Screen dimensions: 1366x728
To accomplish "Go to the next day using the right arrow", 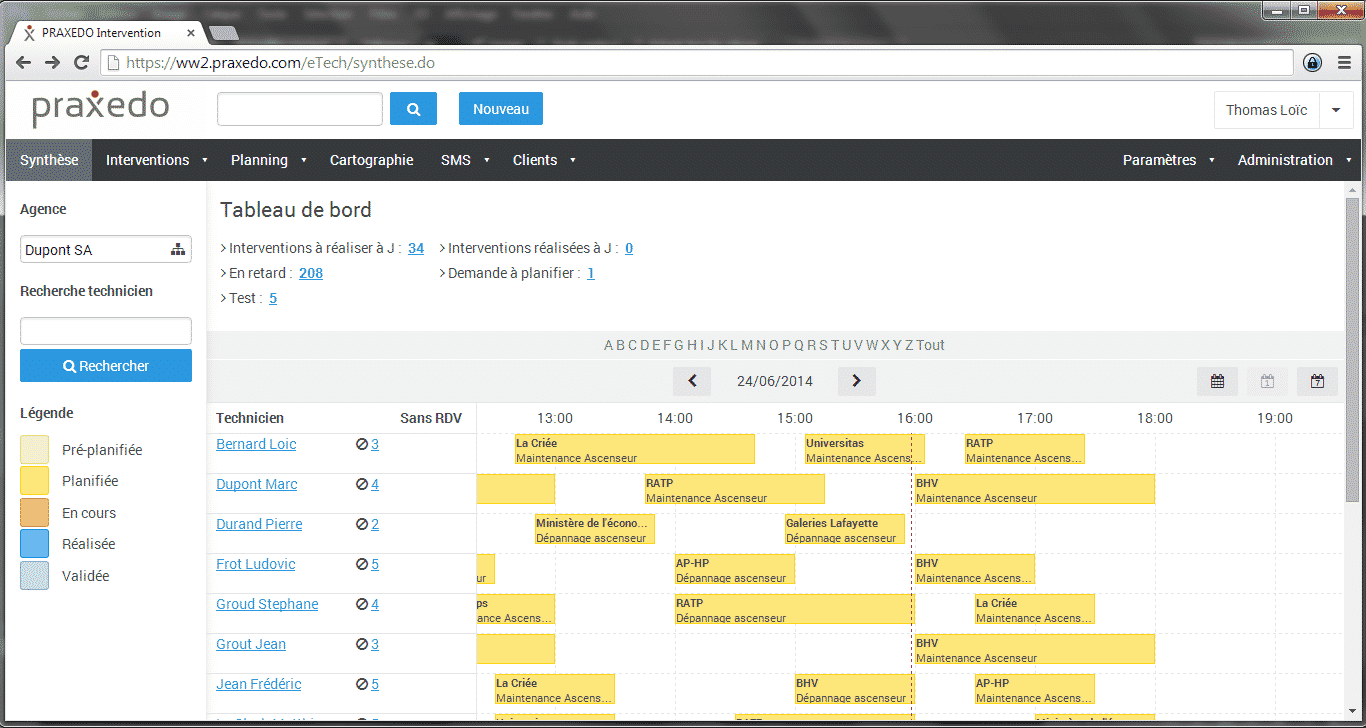I will pyautogui.click(x=856, y=381).
